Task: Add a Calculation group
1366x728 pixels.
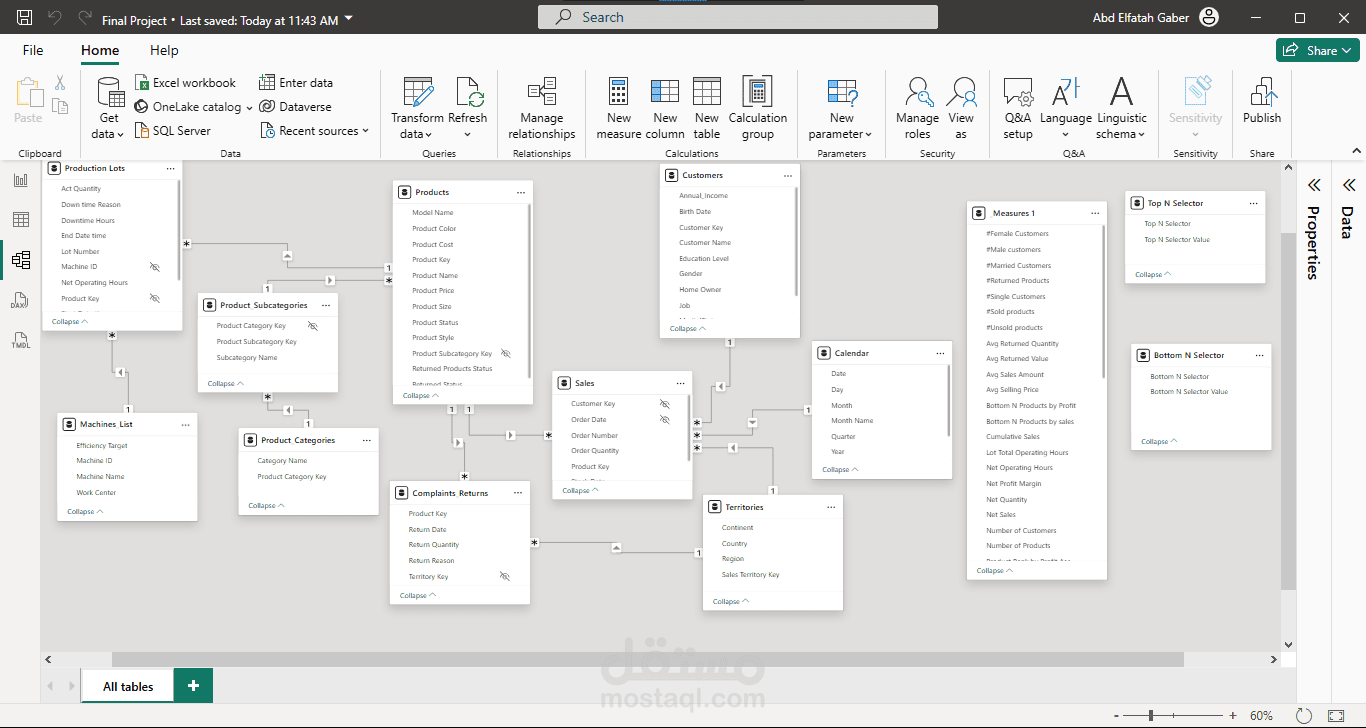Action: click(x=758, y=108)
